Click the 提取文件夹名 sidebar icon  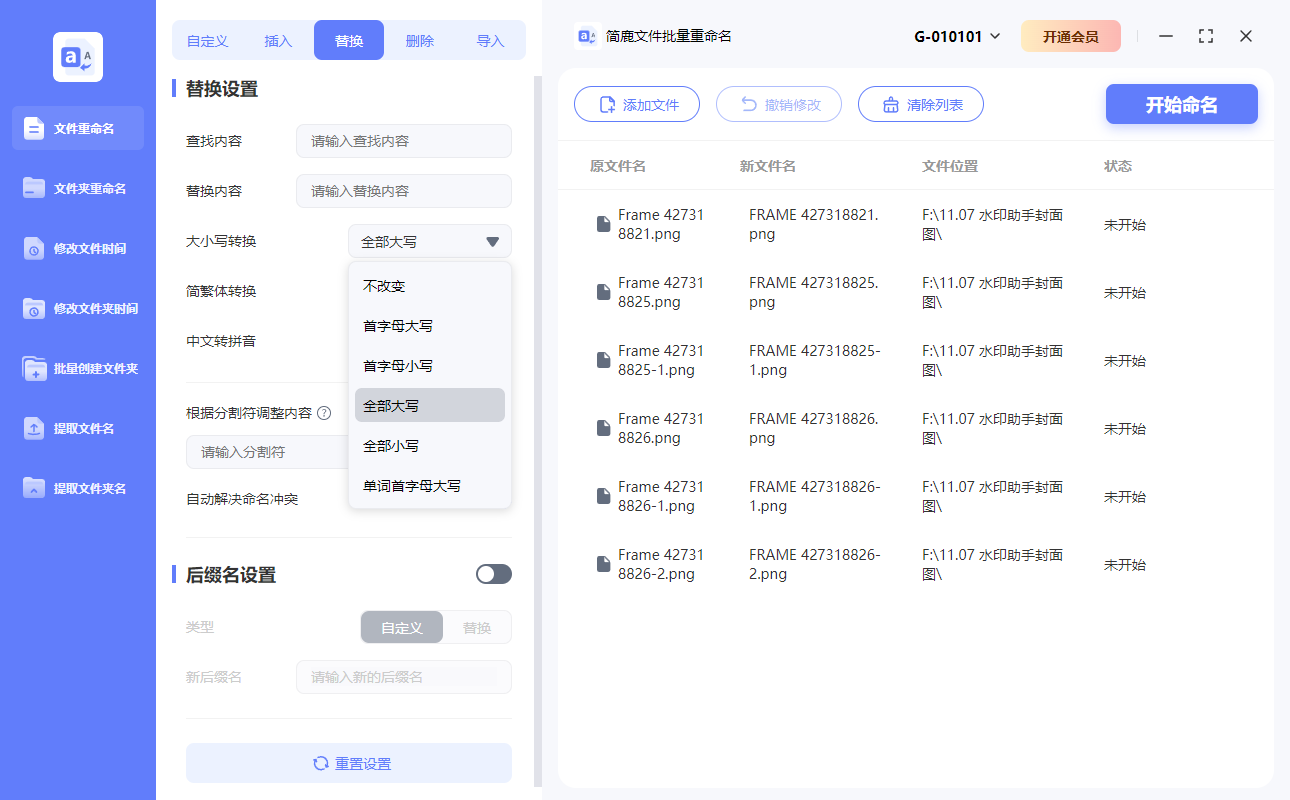pyautogui.click(x=34, y=488)
